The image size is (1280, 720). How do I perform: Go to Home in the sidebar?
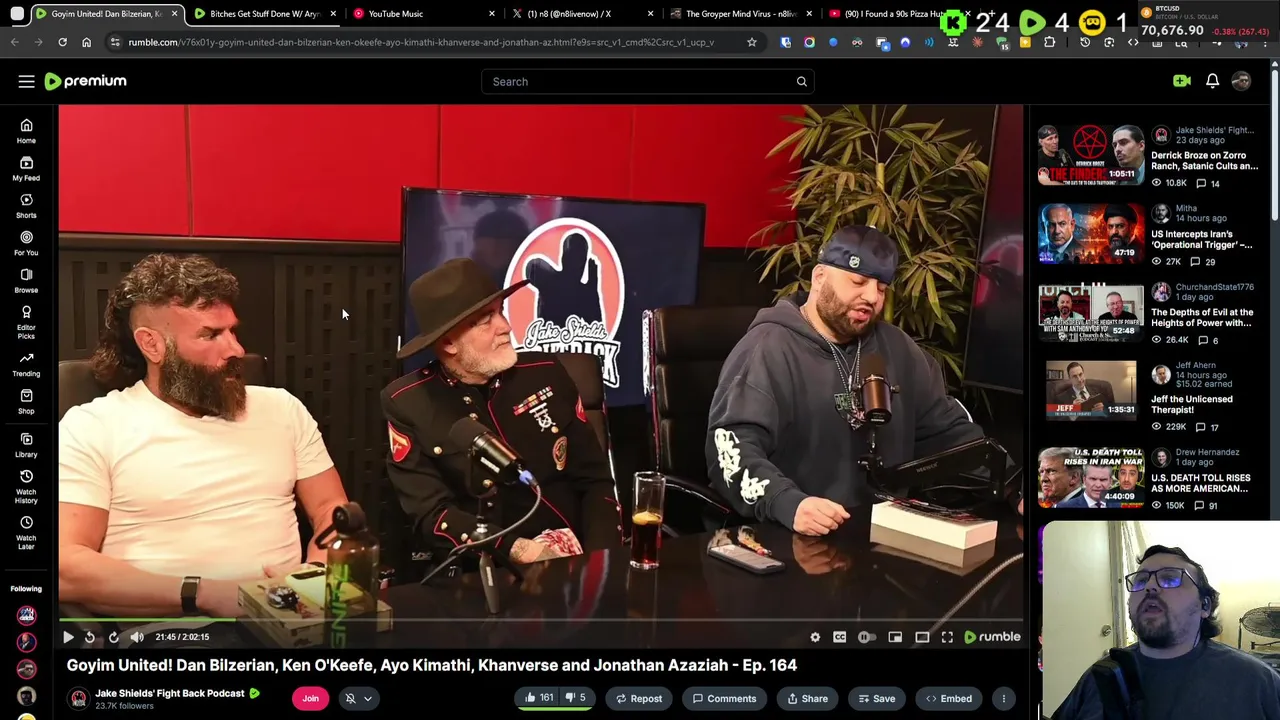26,131
